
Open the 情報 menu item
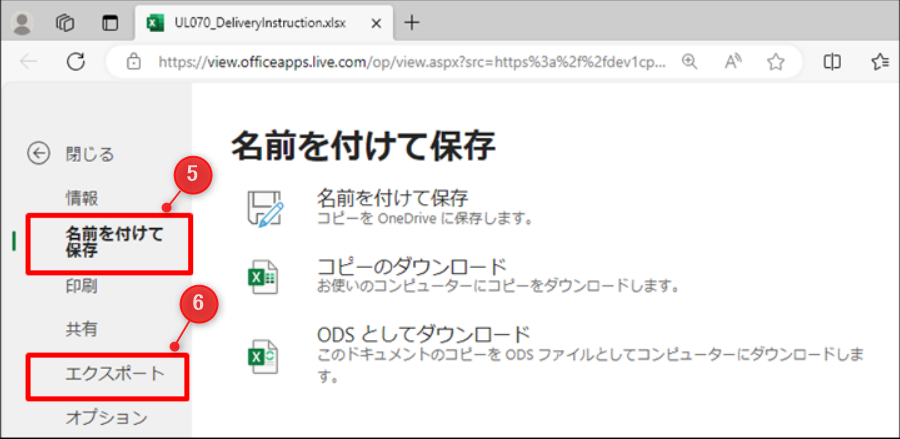[x=82, y=198]
